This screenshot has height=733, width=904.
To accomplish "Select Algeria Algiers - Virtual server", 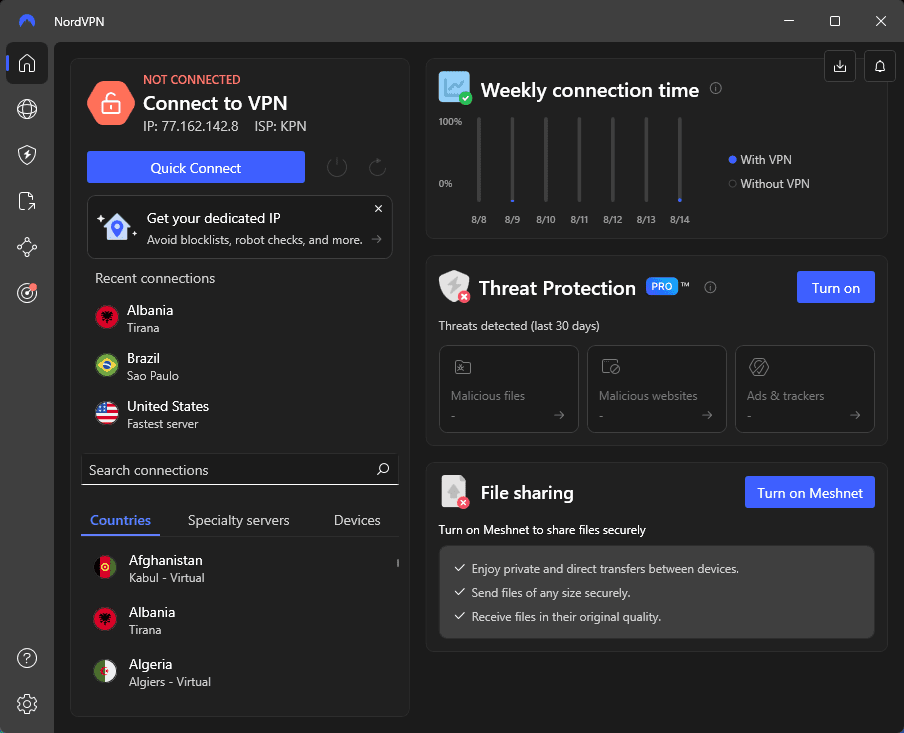I will tap(240, 672).
